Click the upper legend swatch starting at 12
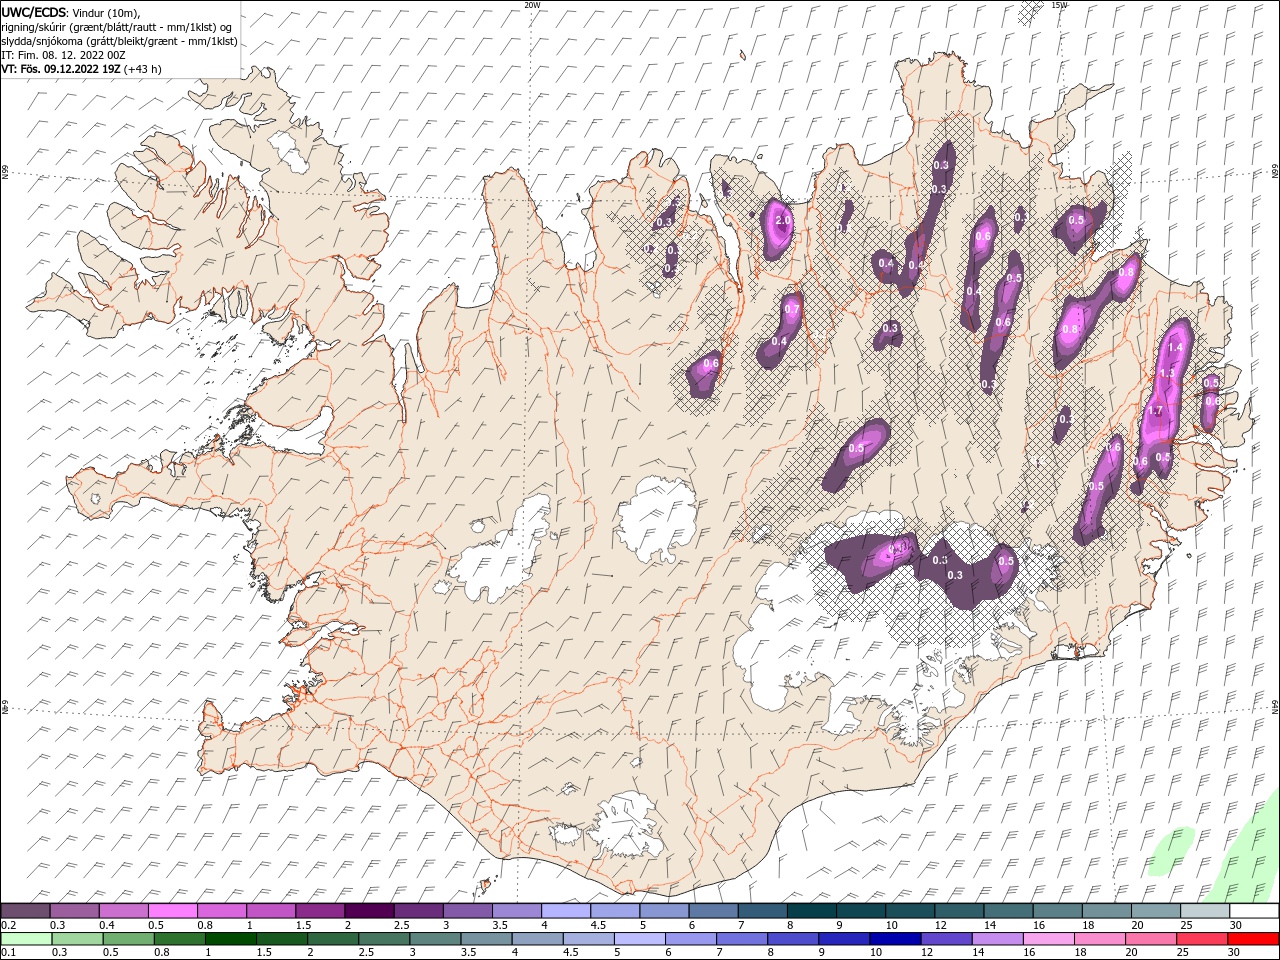The width and height of the screenshot is (1280, 960). 959,911
